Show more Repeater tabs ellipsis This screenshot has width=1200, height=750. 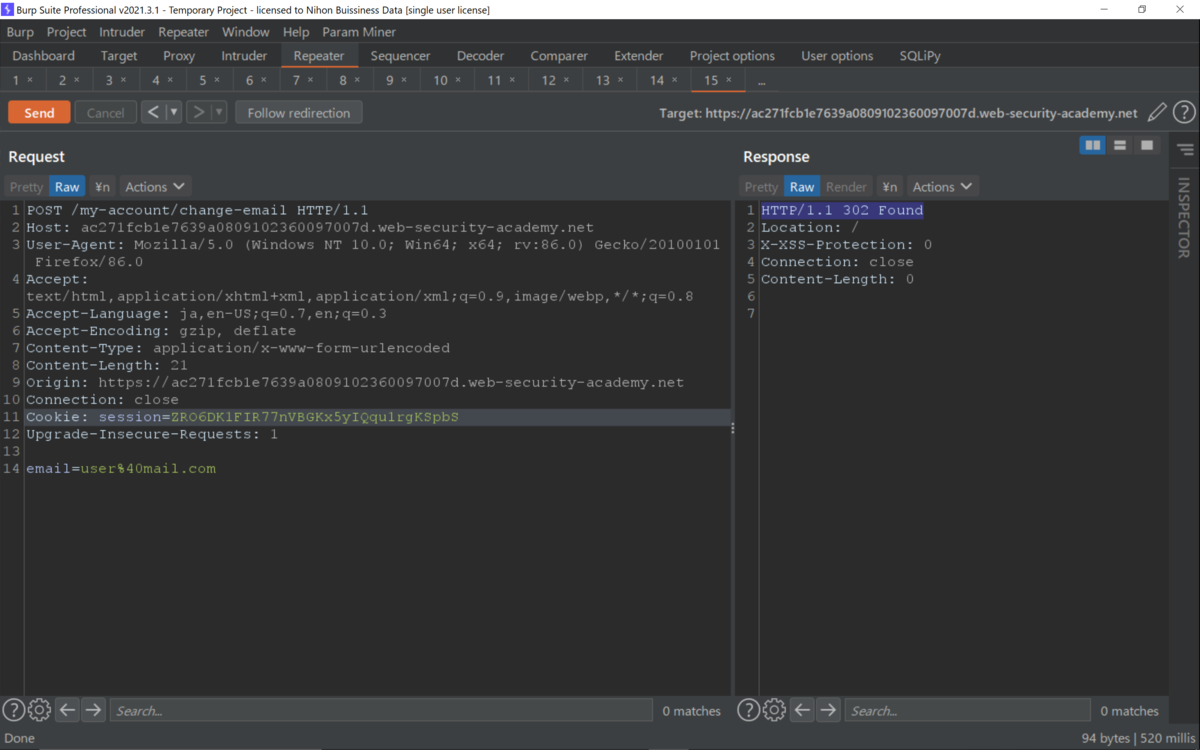click(762, 80)
